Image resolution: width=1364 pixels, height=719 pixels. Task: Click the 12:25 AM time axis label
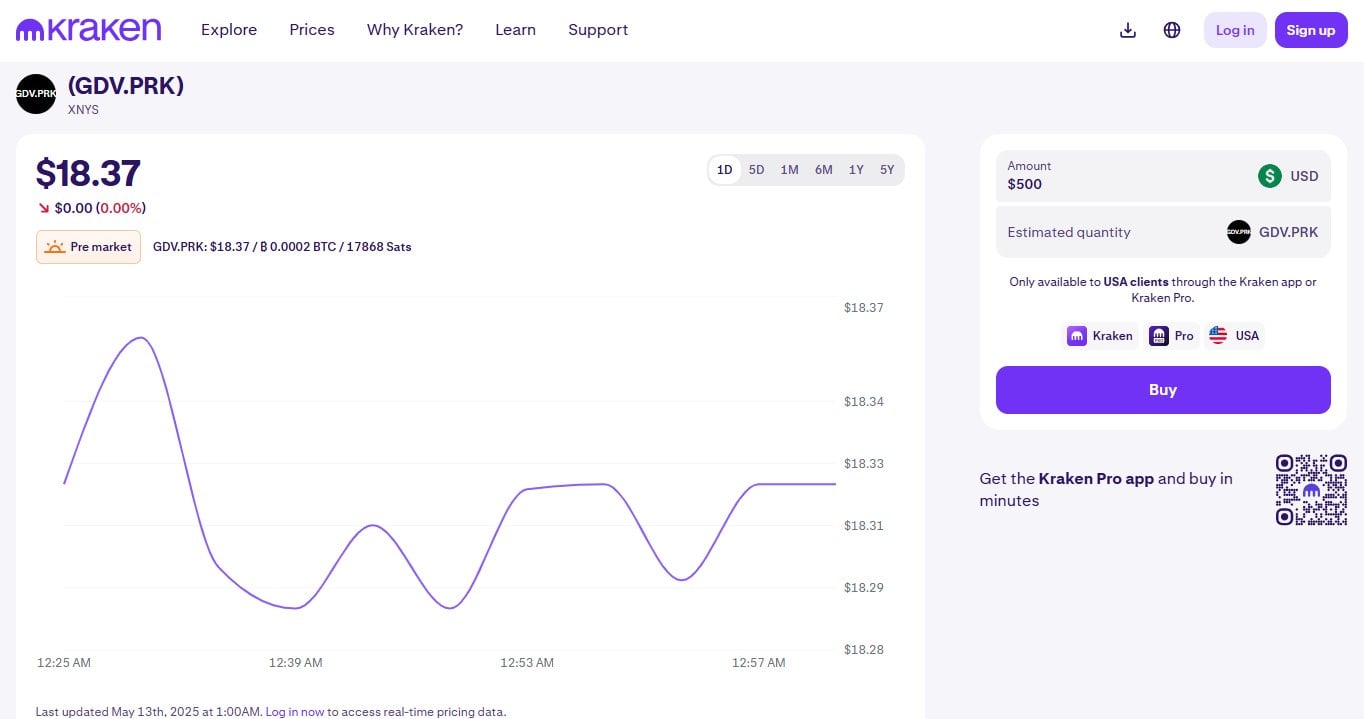coord(64,663)
